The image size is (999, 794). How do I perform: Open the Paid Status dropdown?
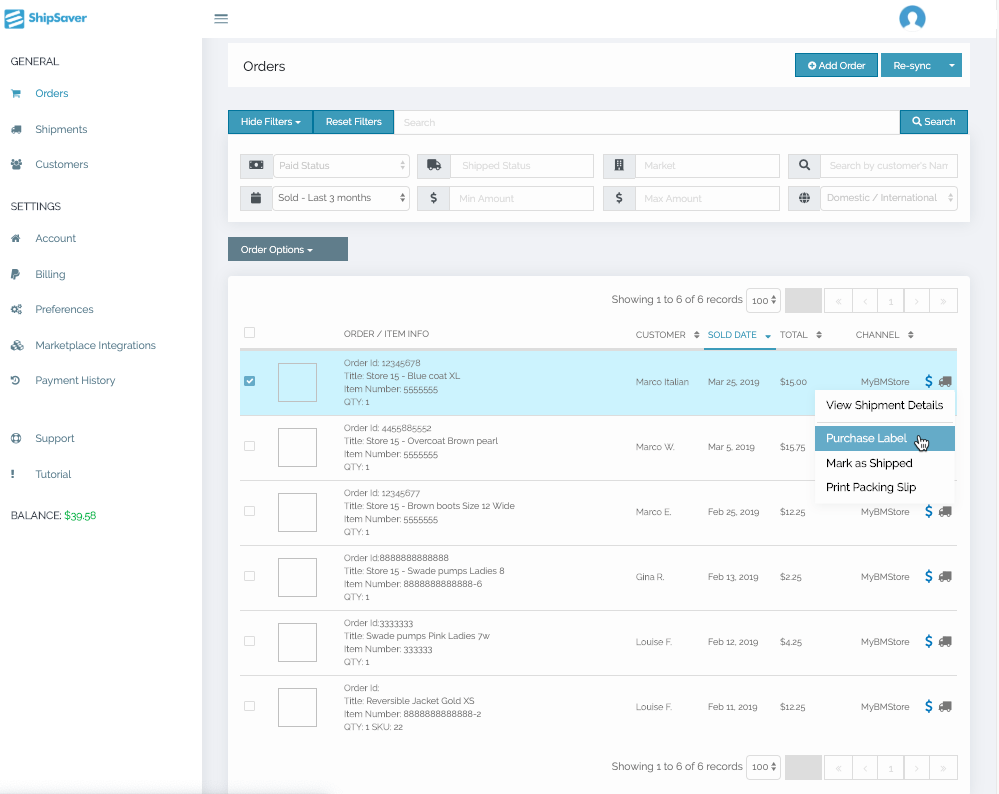[341, 166]
